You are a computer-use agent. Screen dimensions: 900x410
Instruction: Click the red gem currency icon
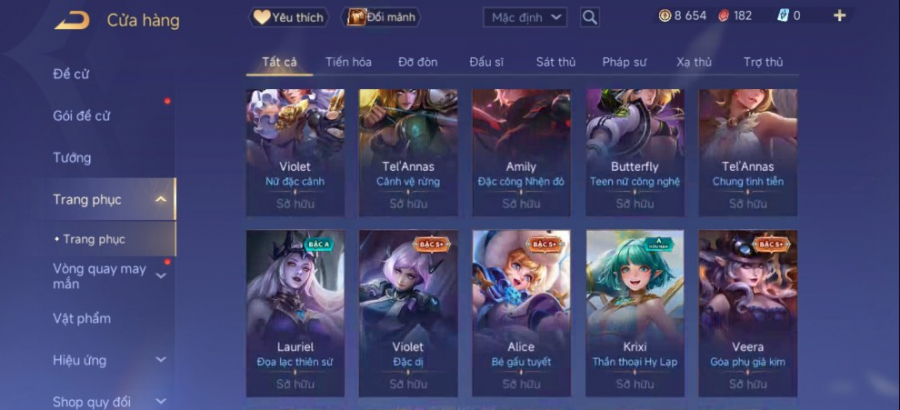coord(724,16)
